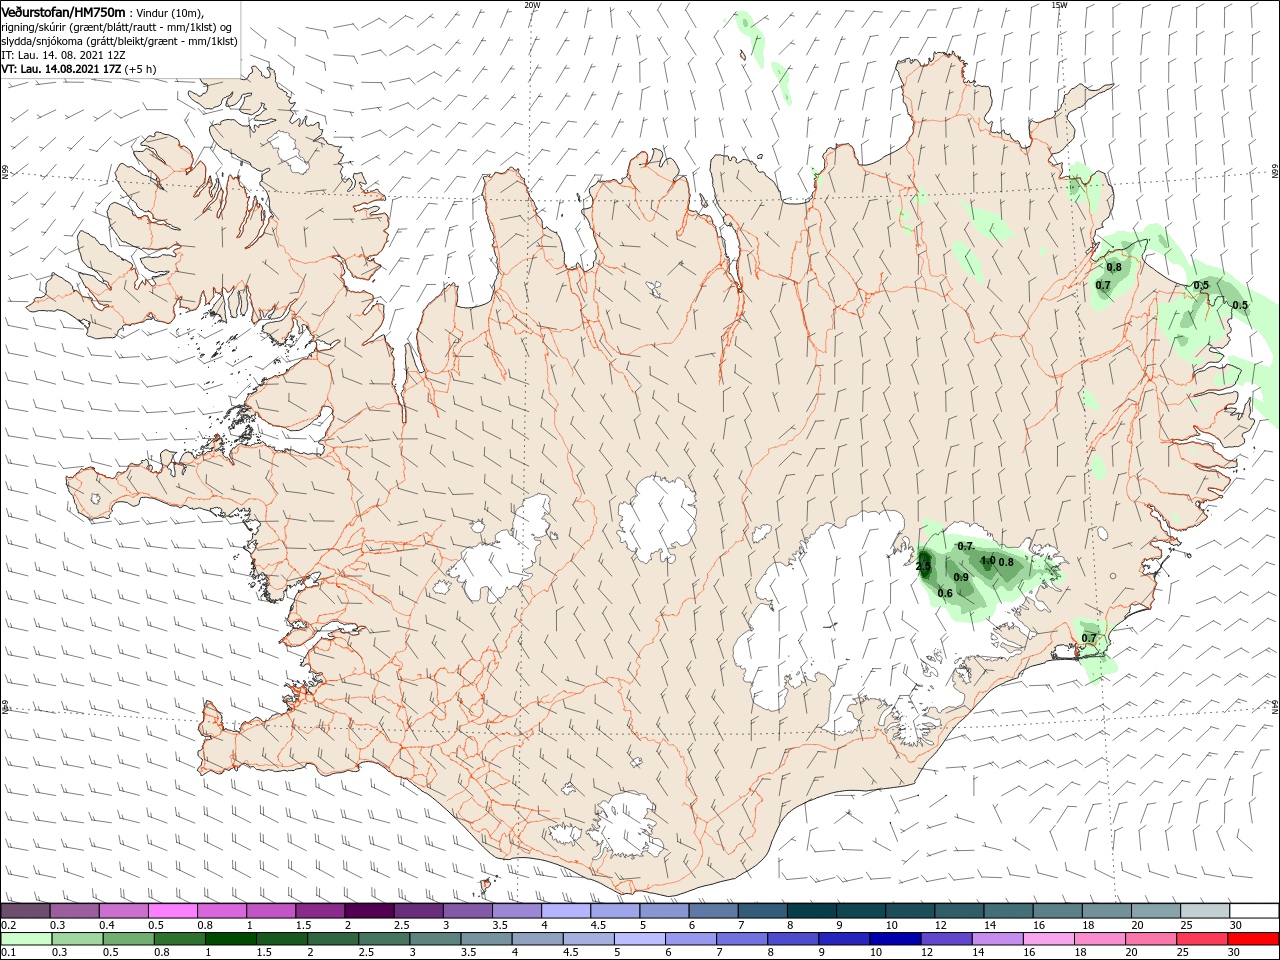Select the crimson 25–30 rain swatch

(x=1200, y=939)
